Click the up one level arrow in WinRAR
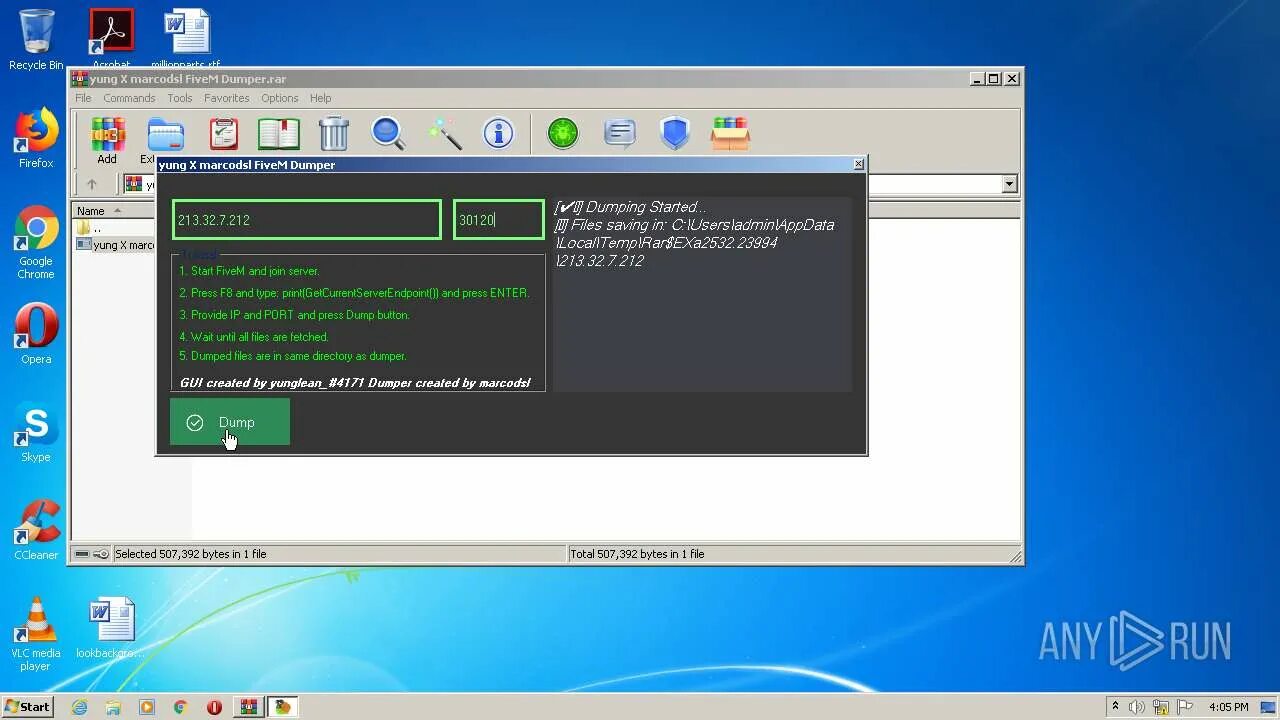1280x720 pixels. [x=92, y=184]
